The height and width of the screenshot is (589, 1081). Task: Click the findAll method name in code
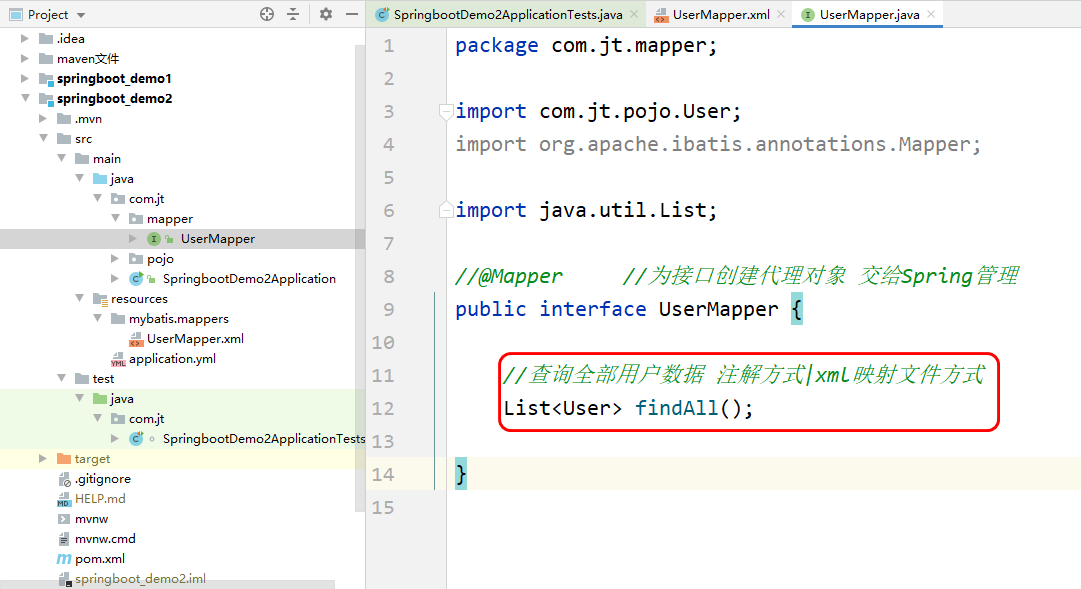click(676, 408)
